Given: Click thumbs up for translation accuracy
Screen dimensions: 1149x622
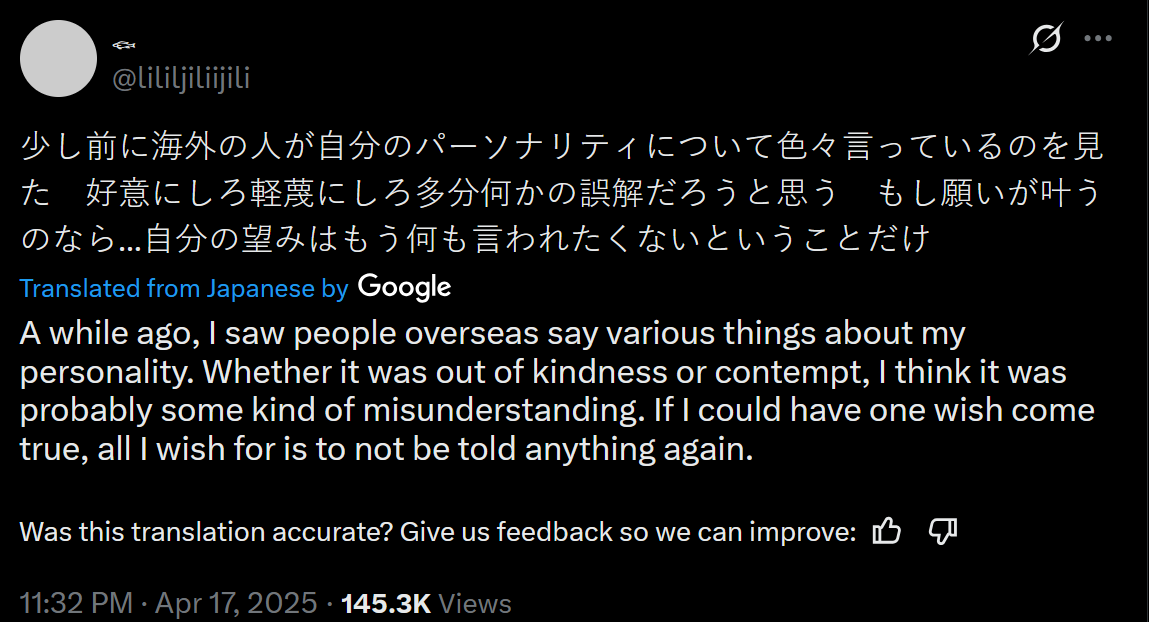Looking at the screenshot, I should click(887, 530).
